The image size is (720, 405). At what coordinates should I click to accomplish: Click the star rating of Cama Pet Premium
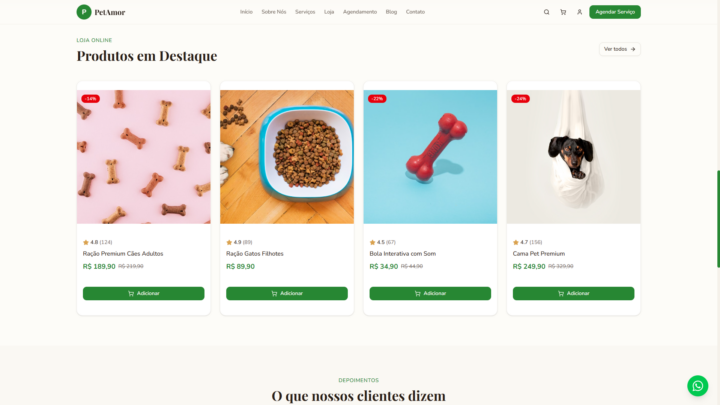coord(527,242)
